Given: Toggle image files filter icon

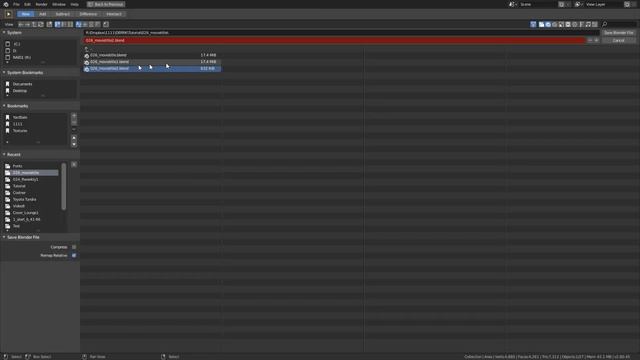Looking at the screenshot, I should pyautogui.click(x=561, y=24).
